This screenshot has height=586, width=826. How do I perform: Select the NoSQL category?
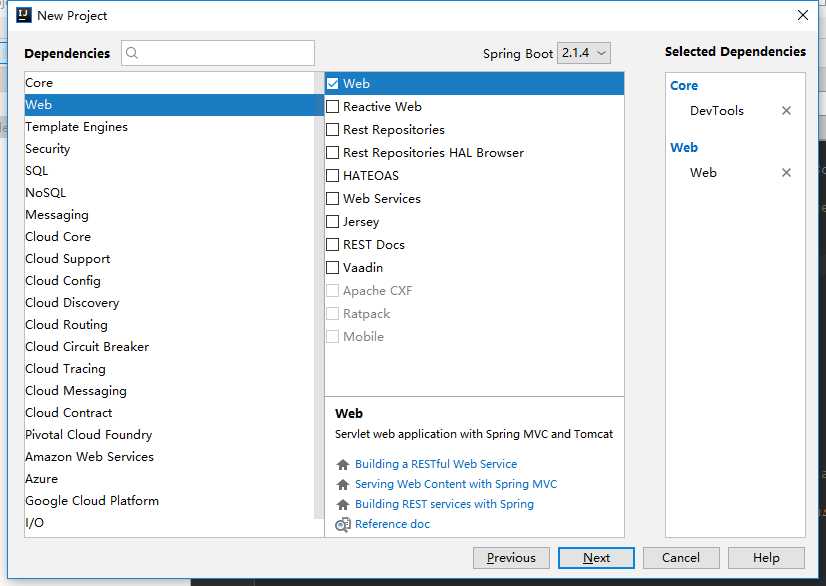pyautogui.click(x=170, y=193)
